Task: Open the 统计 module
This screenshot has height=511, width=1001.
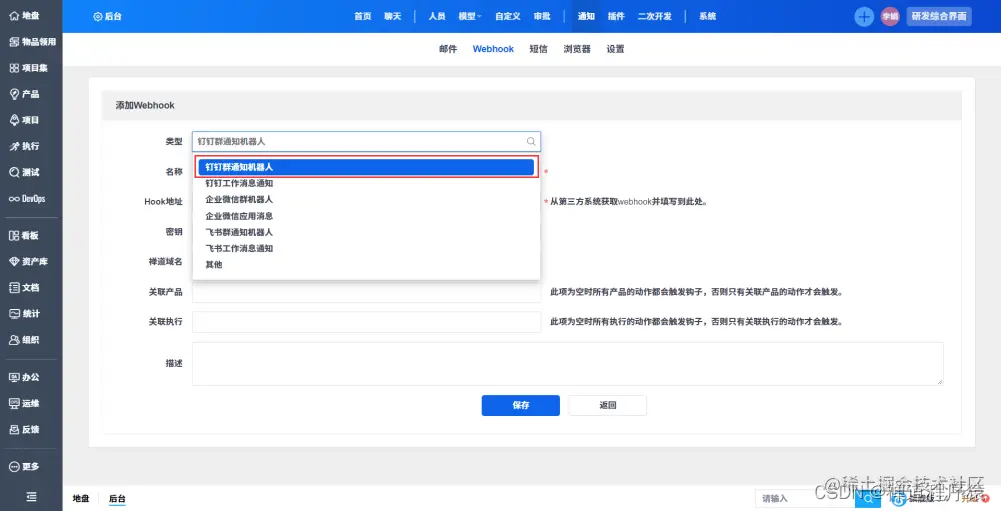Action: pos(24,314)
